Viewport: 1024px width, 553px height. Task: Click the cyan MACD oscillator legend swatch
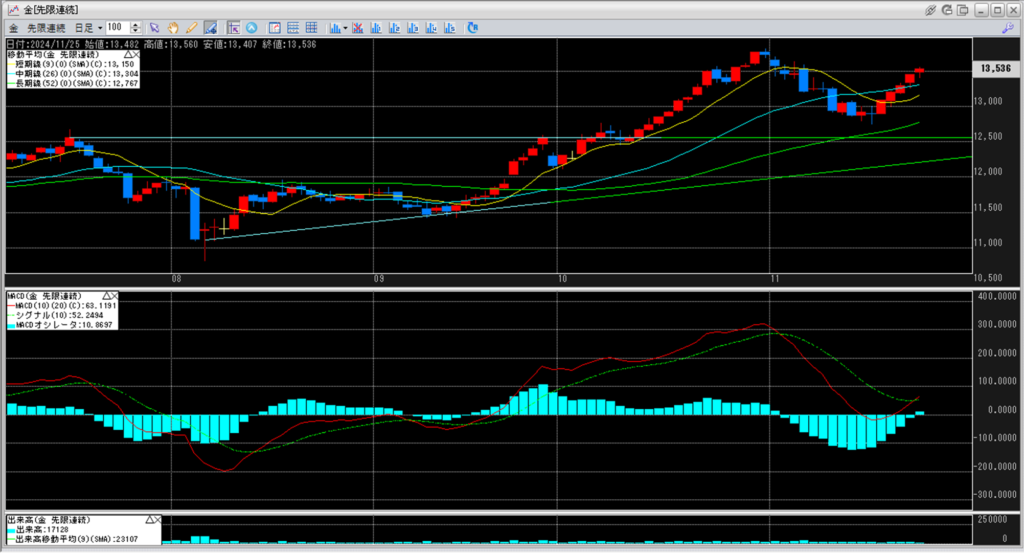(x=10, y=325)
